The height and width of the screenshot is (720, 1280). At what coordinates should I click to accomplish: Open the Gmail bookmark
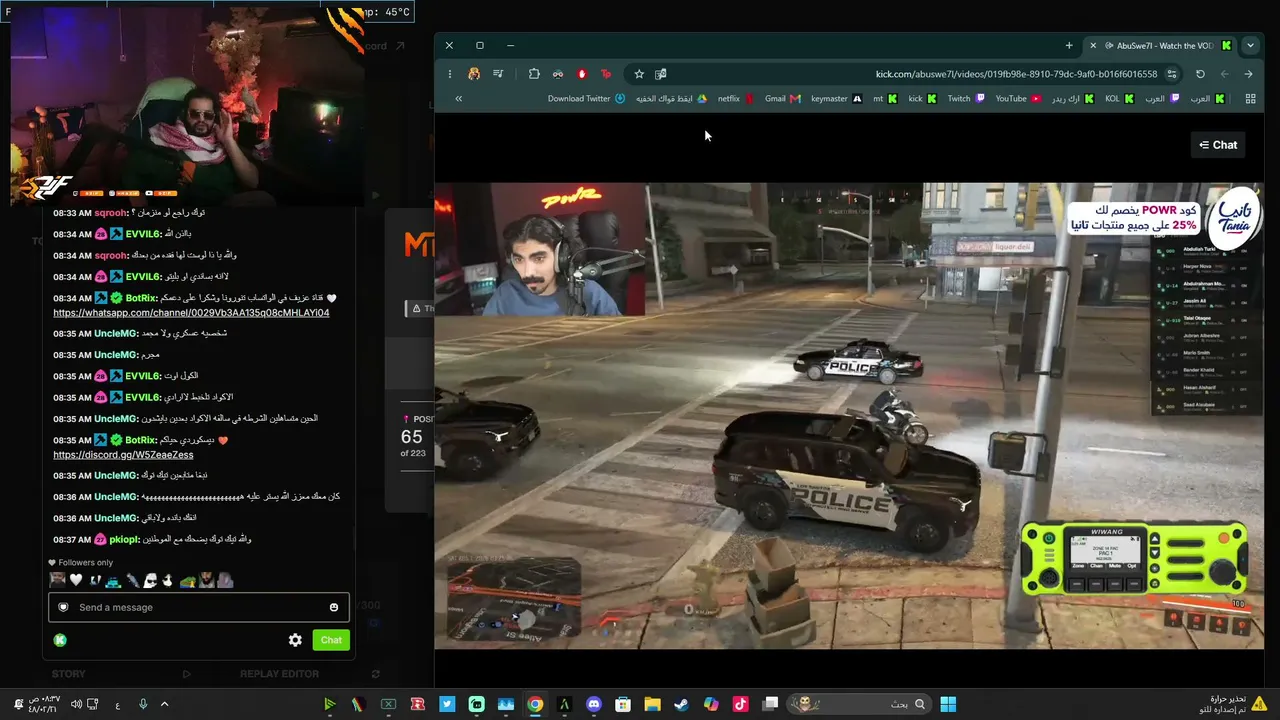[x=783, y=99]
